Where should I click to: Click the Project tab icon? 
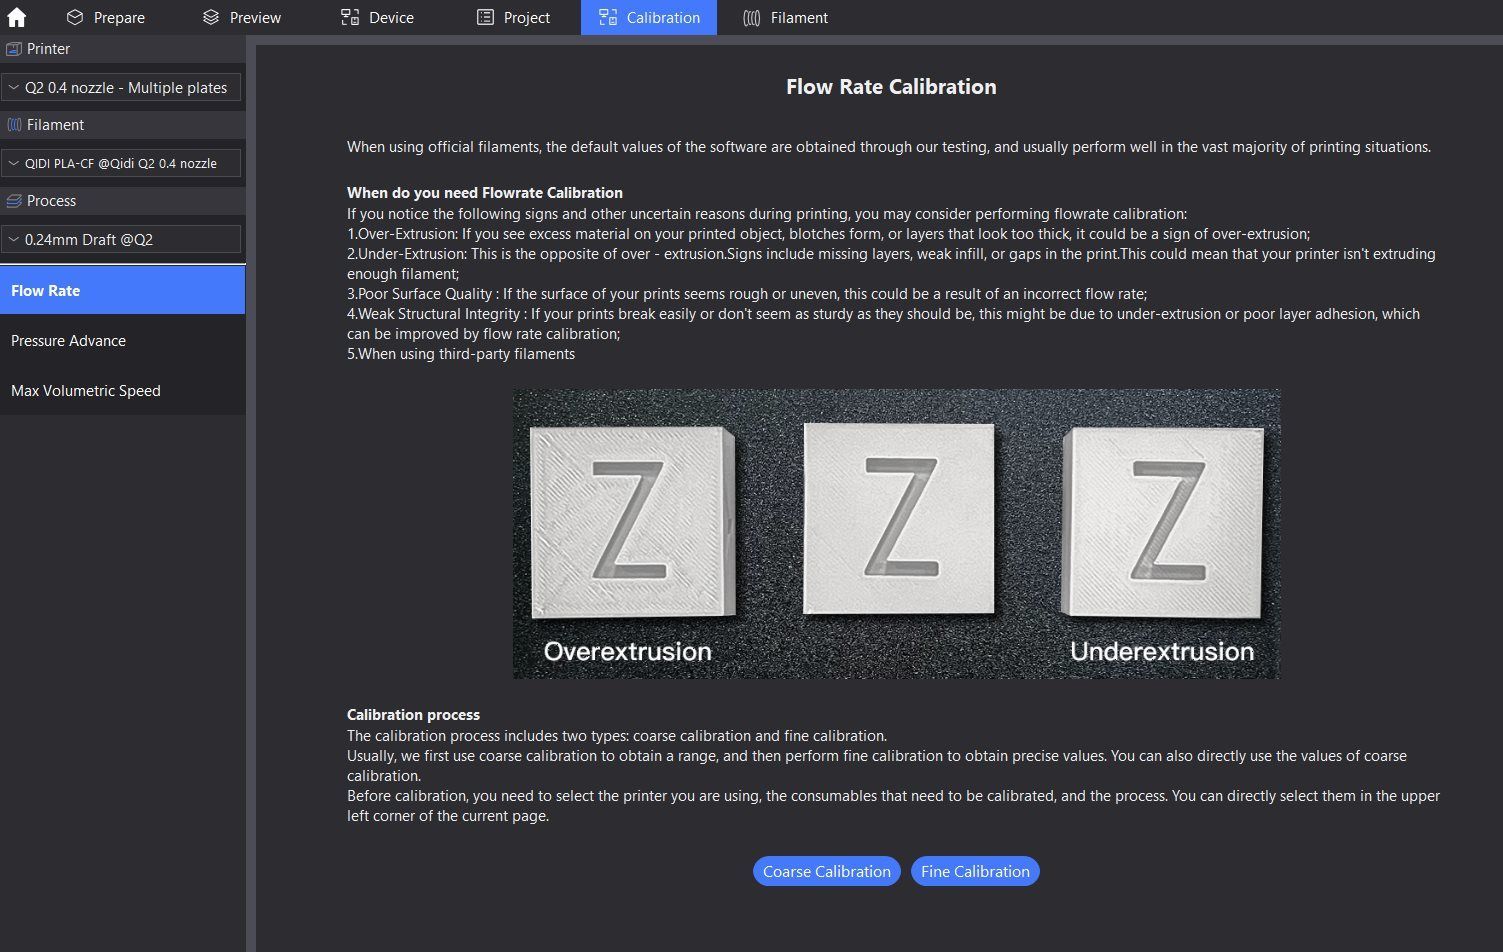tap(485, 17)
